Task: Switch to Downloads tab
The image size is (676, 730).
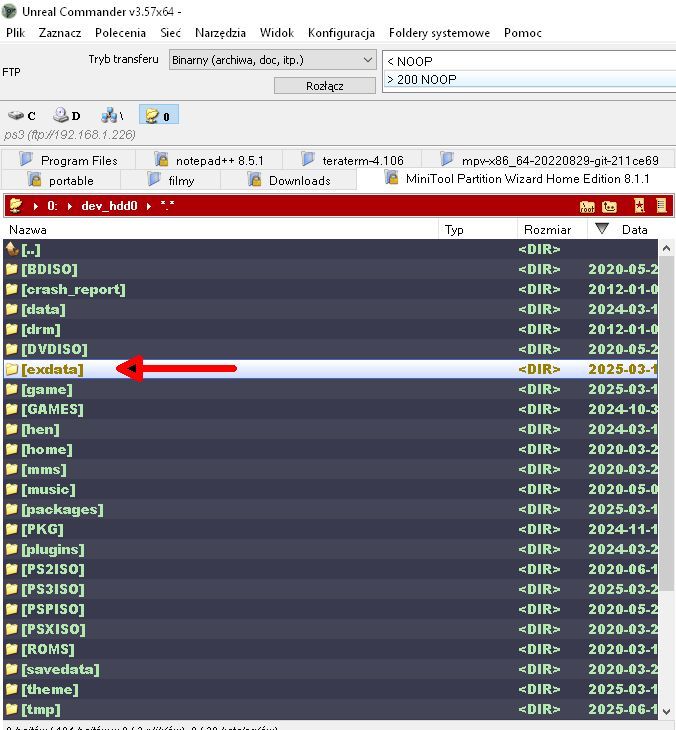Action: (289, 180)
